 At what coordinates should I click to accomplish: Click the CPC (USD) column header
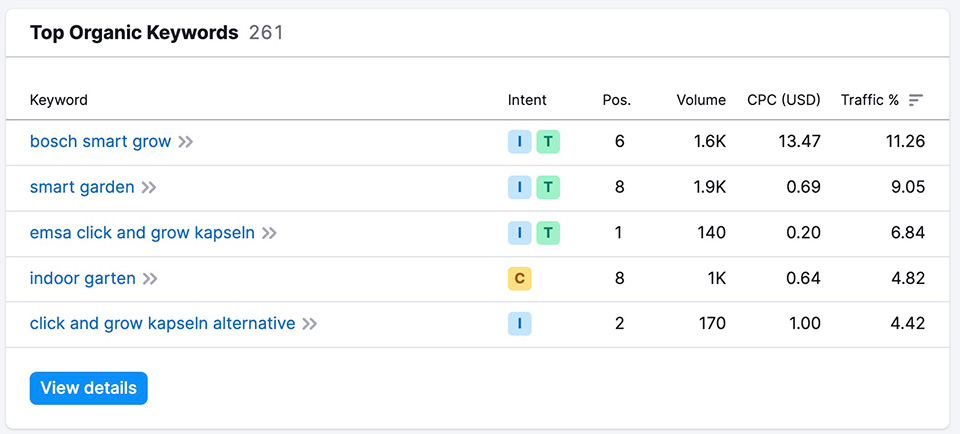(x=784, y=100)
